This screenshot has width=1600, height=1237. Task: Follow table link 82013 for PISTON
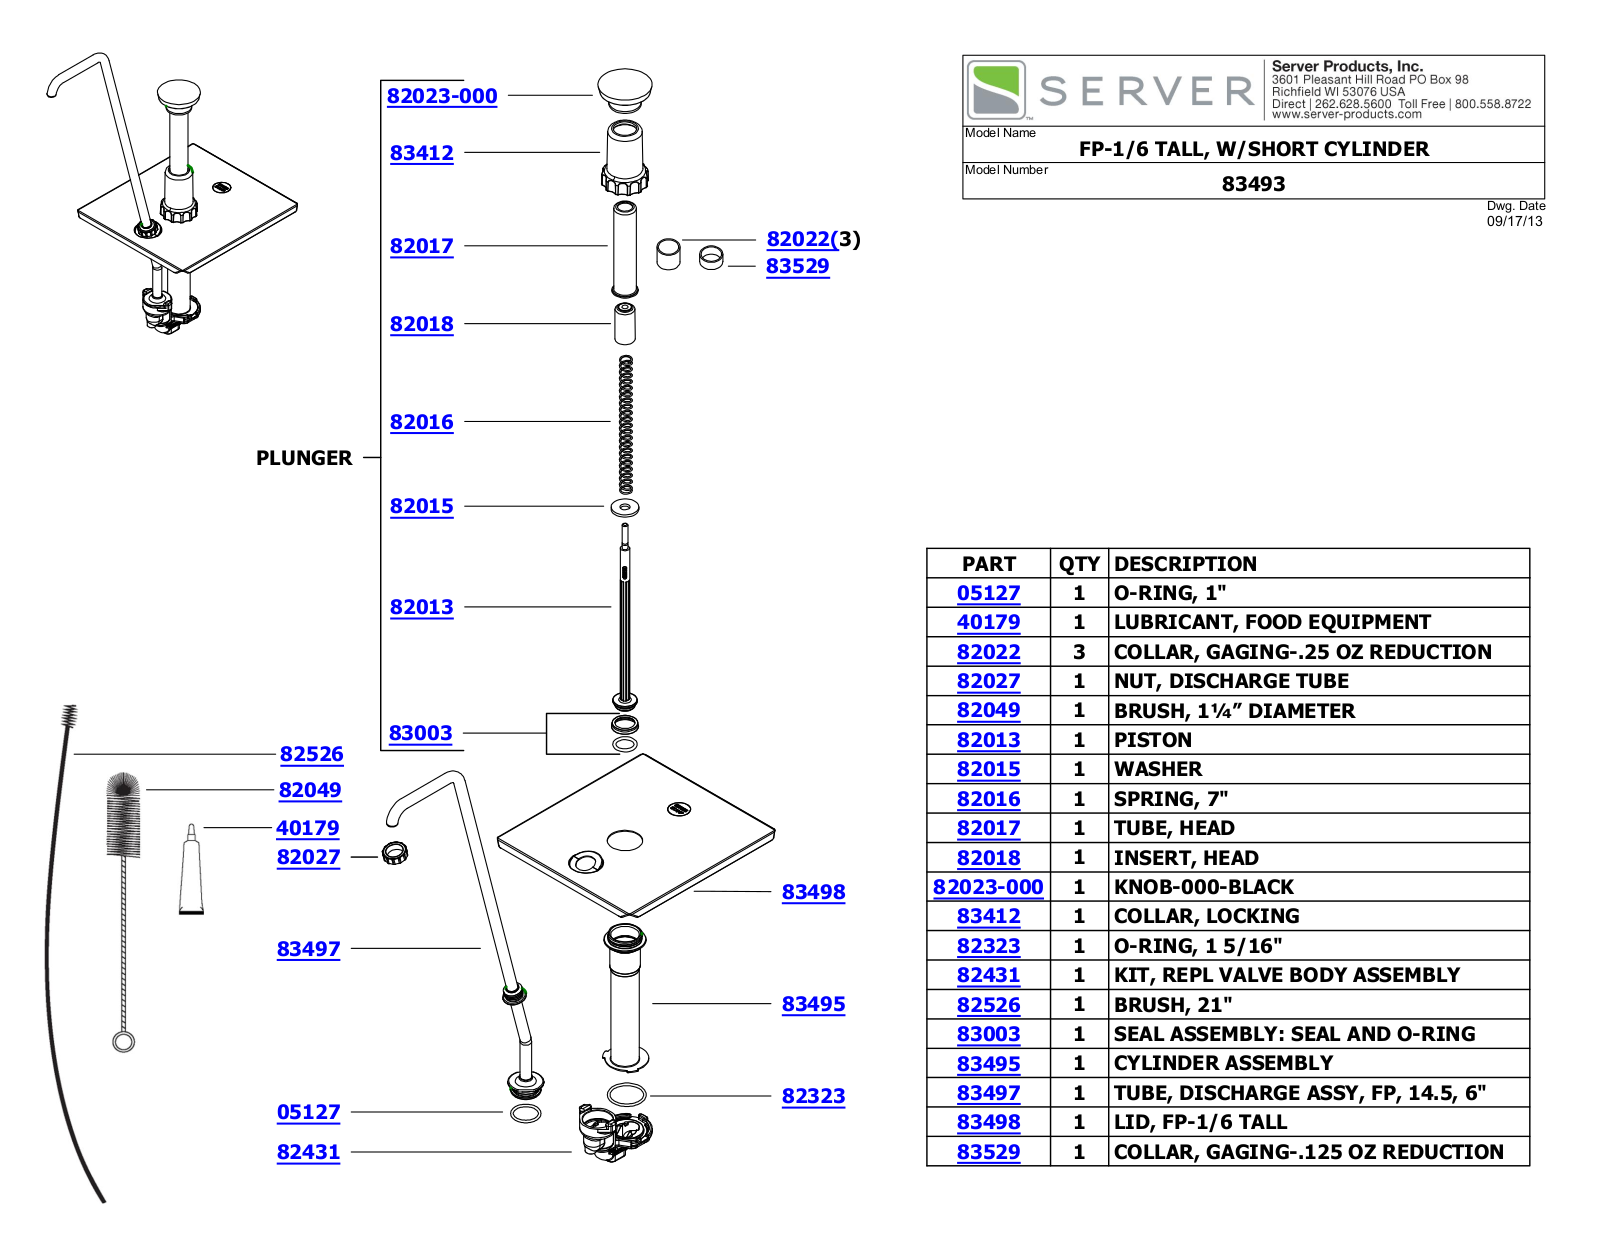point(989,740)
